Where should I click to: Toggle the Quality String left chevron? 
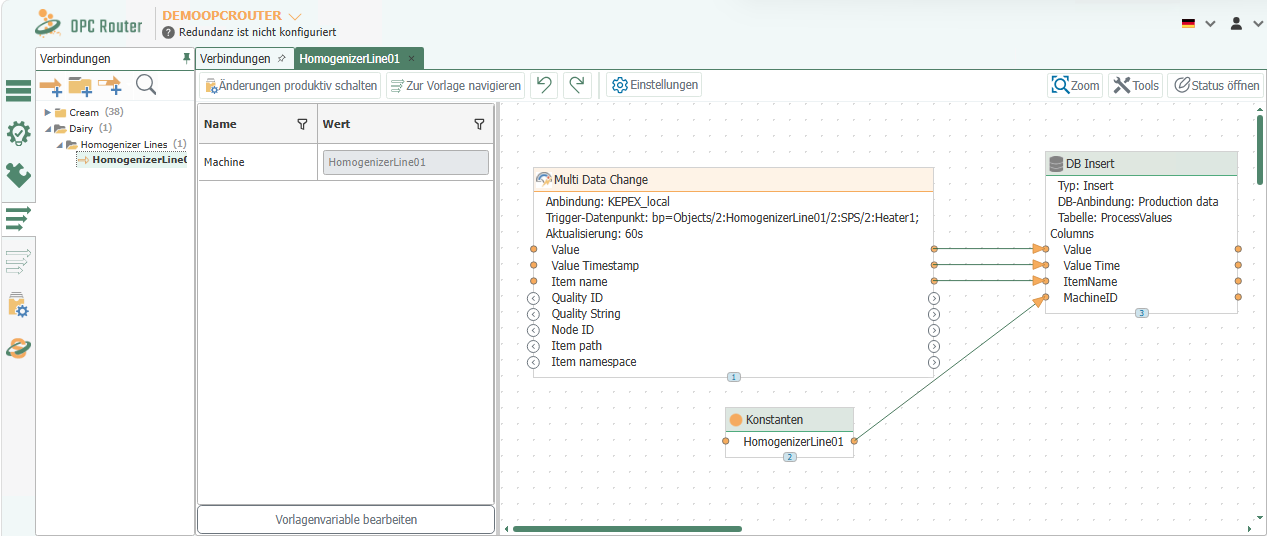point(533,314)
